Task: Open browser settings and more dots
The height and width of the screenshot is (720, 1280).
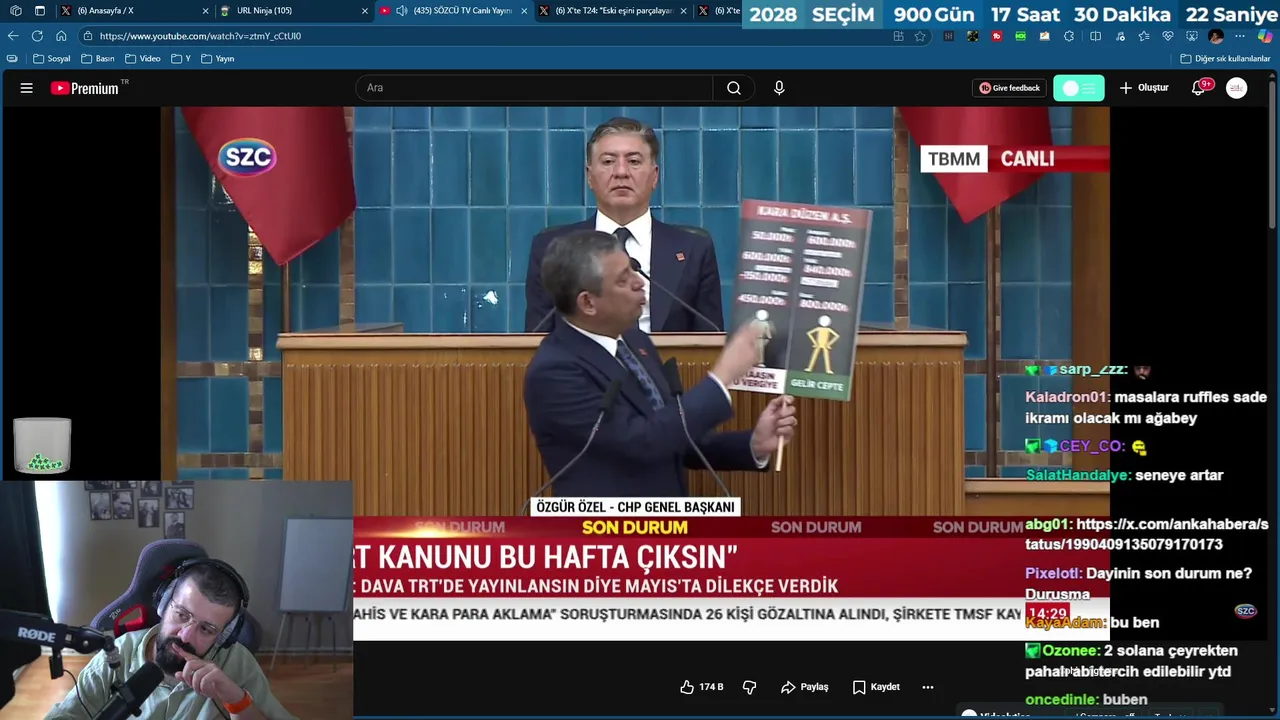Action: (x=1240, y=36)
